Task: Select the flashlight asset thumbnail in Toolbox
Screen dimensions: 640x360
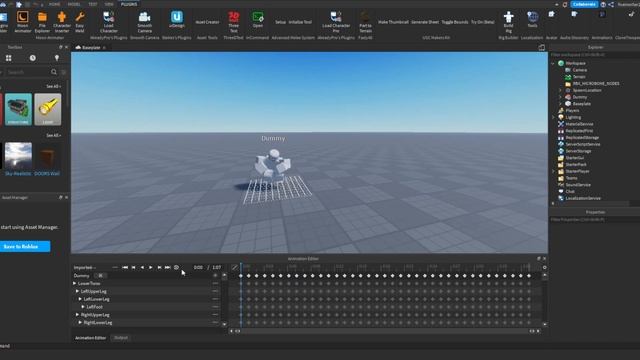Action: point(48,109)
